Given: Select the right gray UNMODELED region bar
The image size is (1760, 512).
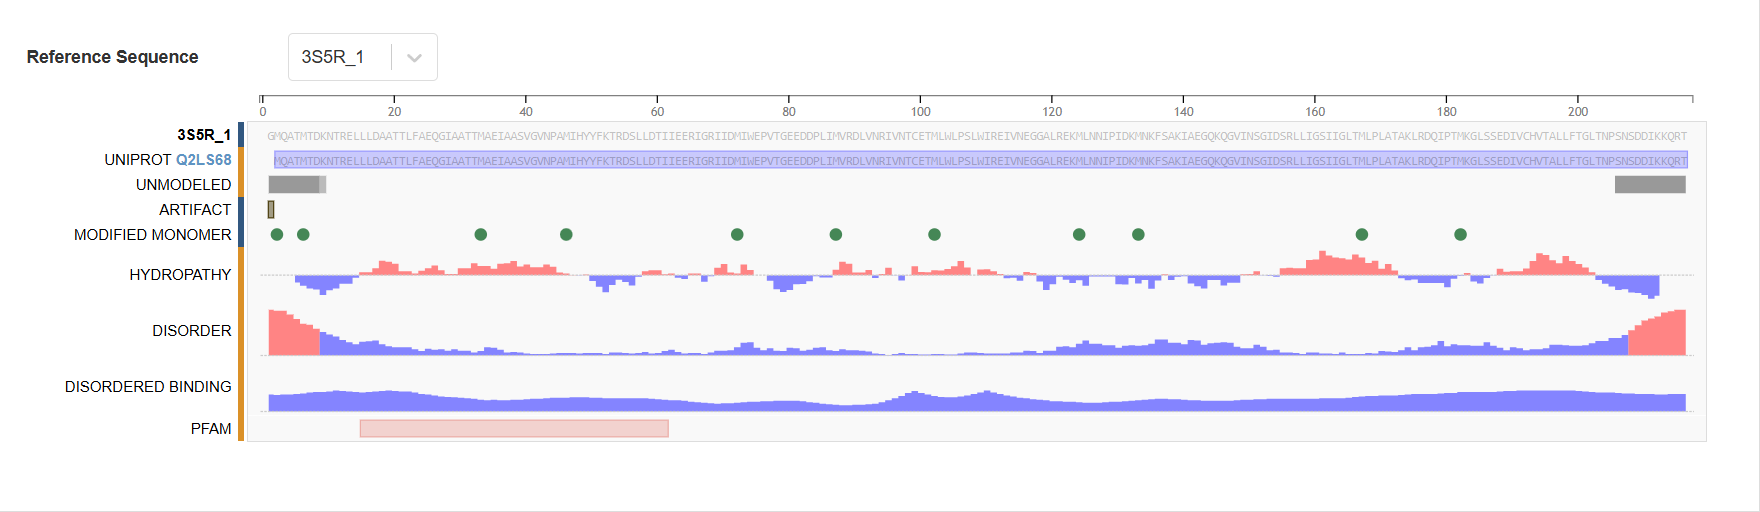Looking at the screenshot, I should tap(1650, 185).
